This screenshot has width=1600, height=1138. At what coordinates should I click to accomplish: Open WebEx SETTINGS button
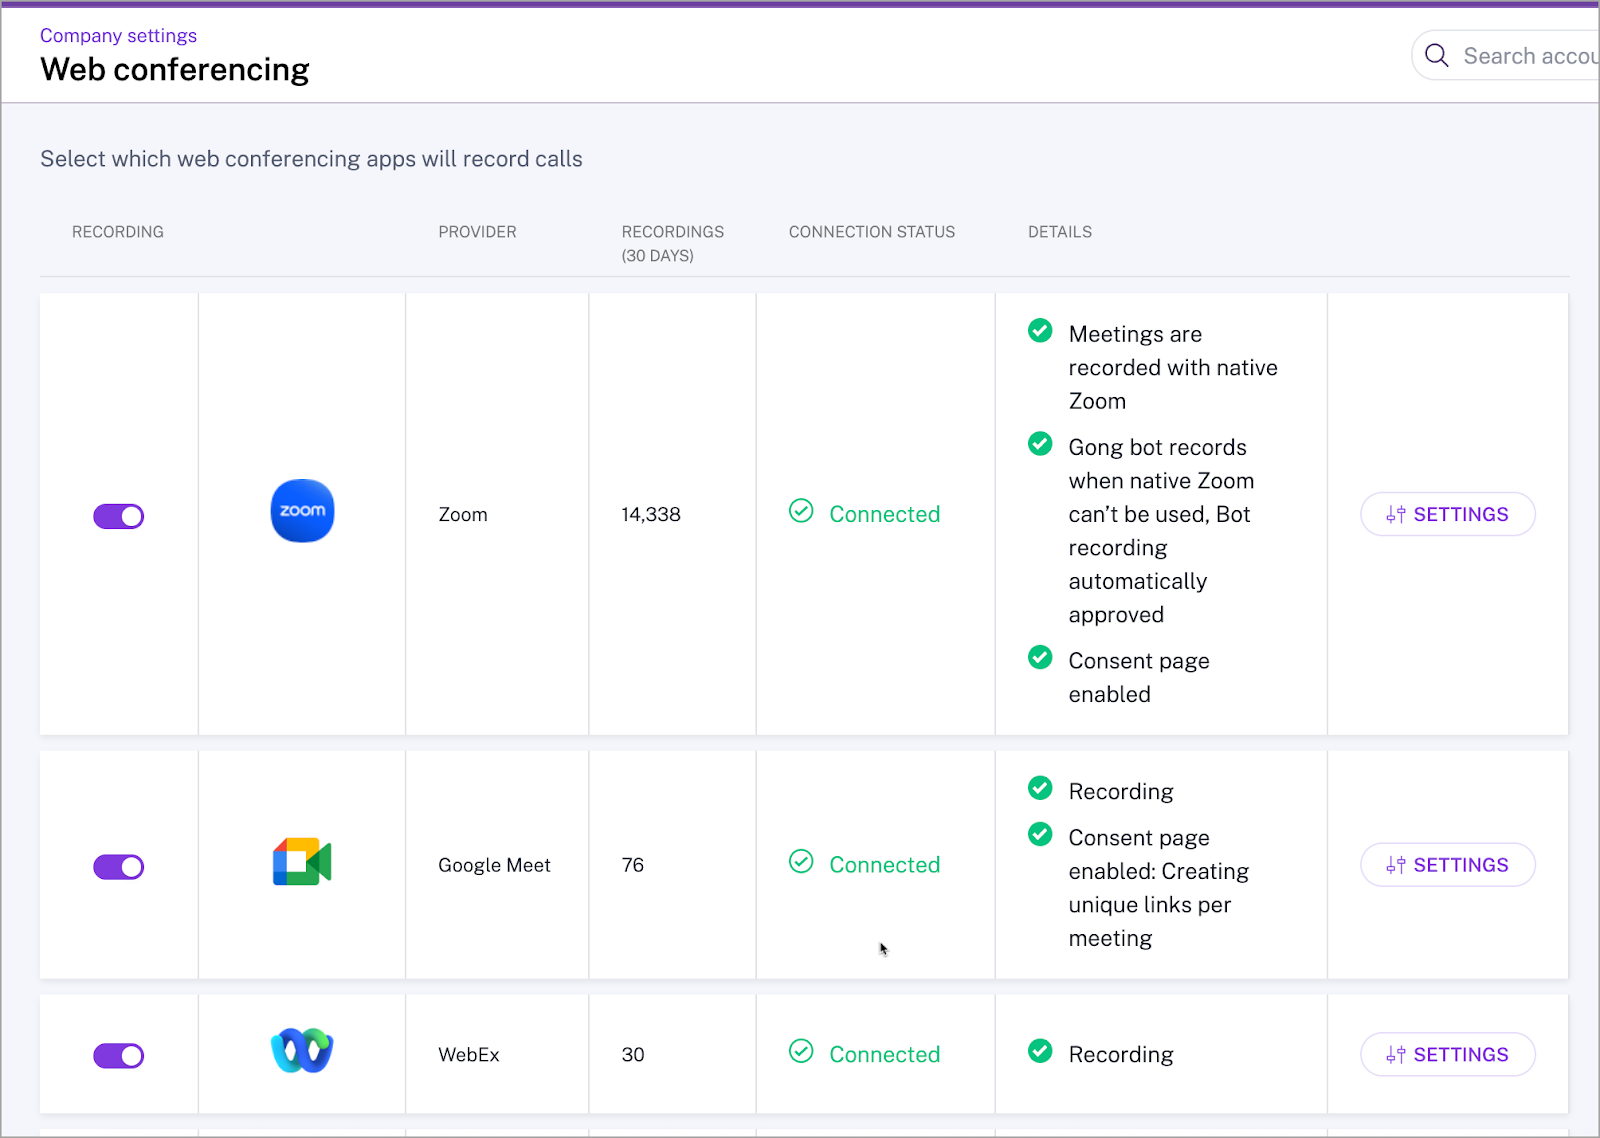1448,1055
